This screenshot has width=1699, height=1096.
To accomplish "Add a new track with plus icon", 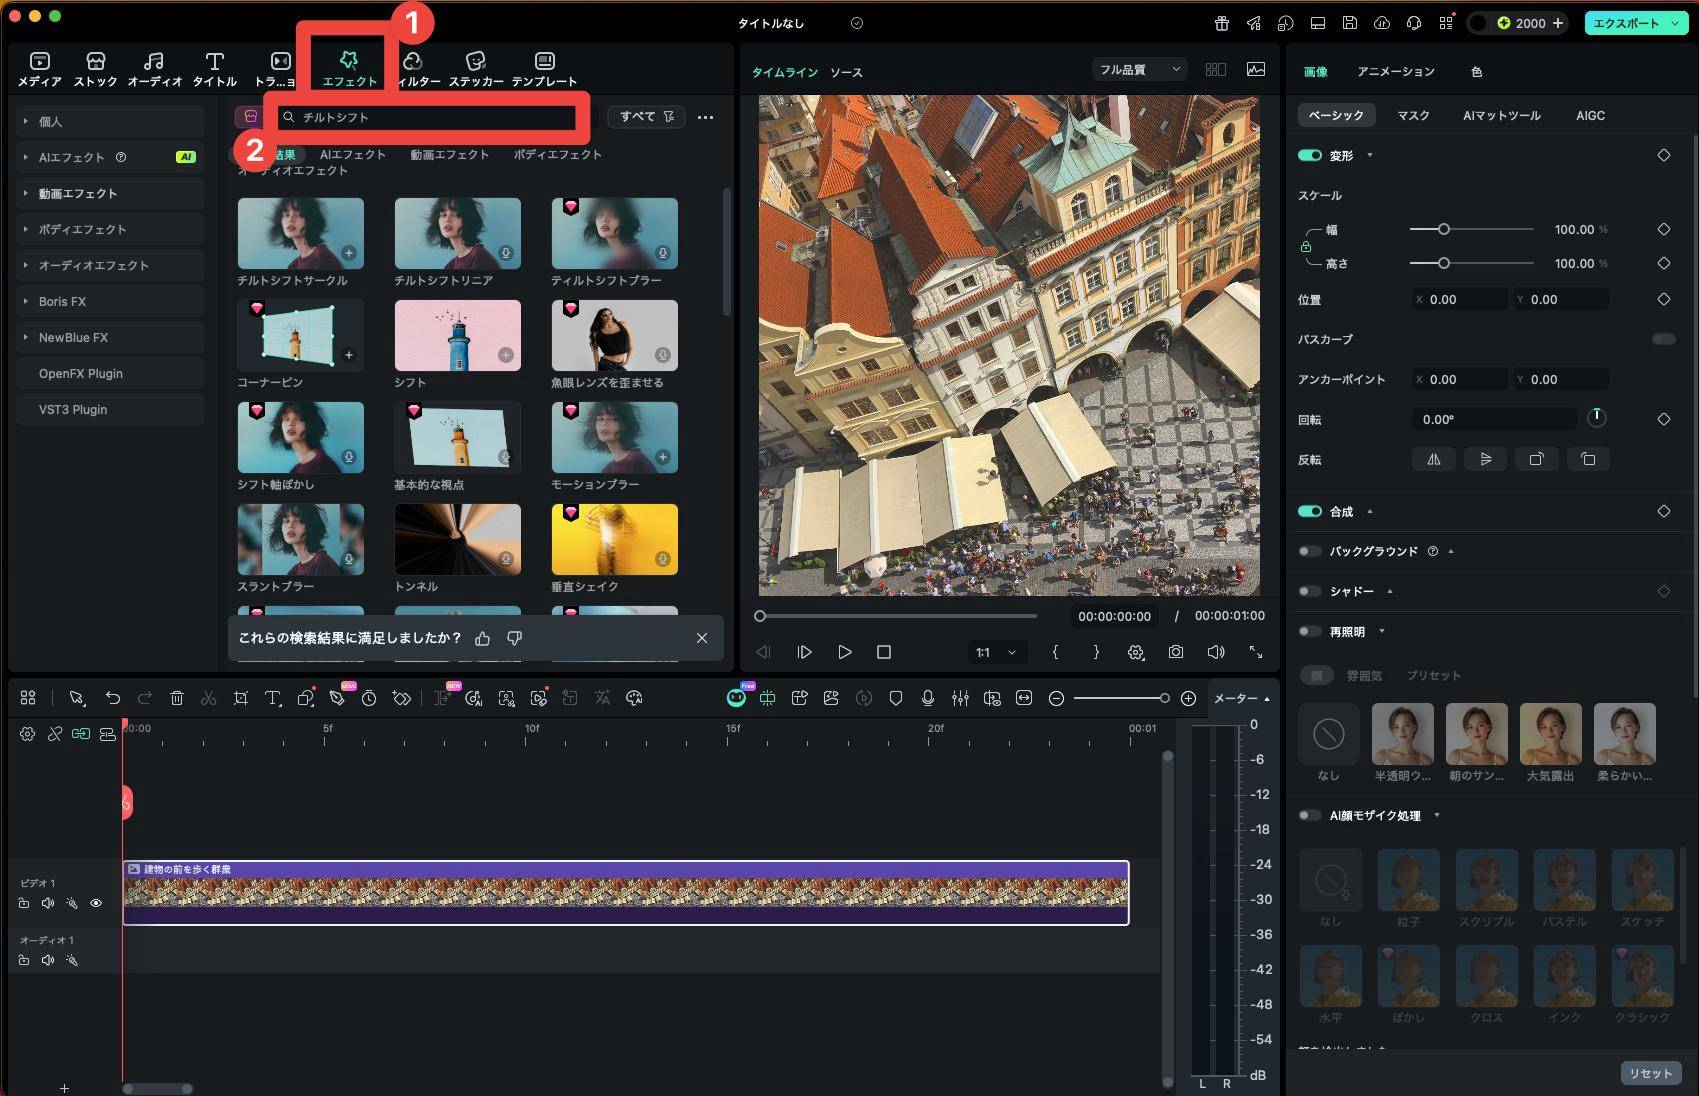I will pyautogui.click(x=64, y=1088).
